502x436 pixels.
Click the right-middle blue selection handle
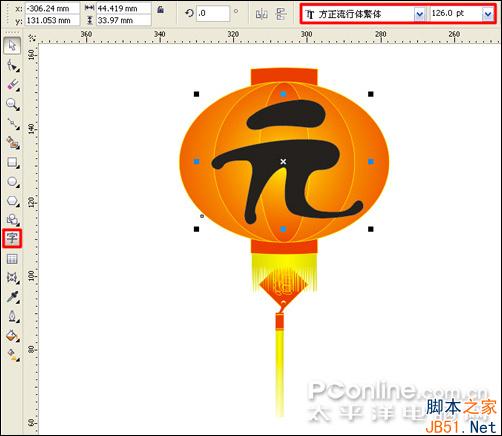point(371,162)
